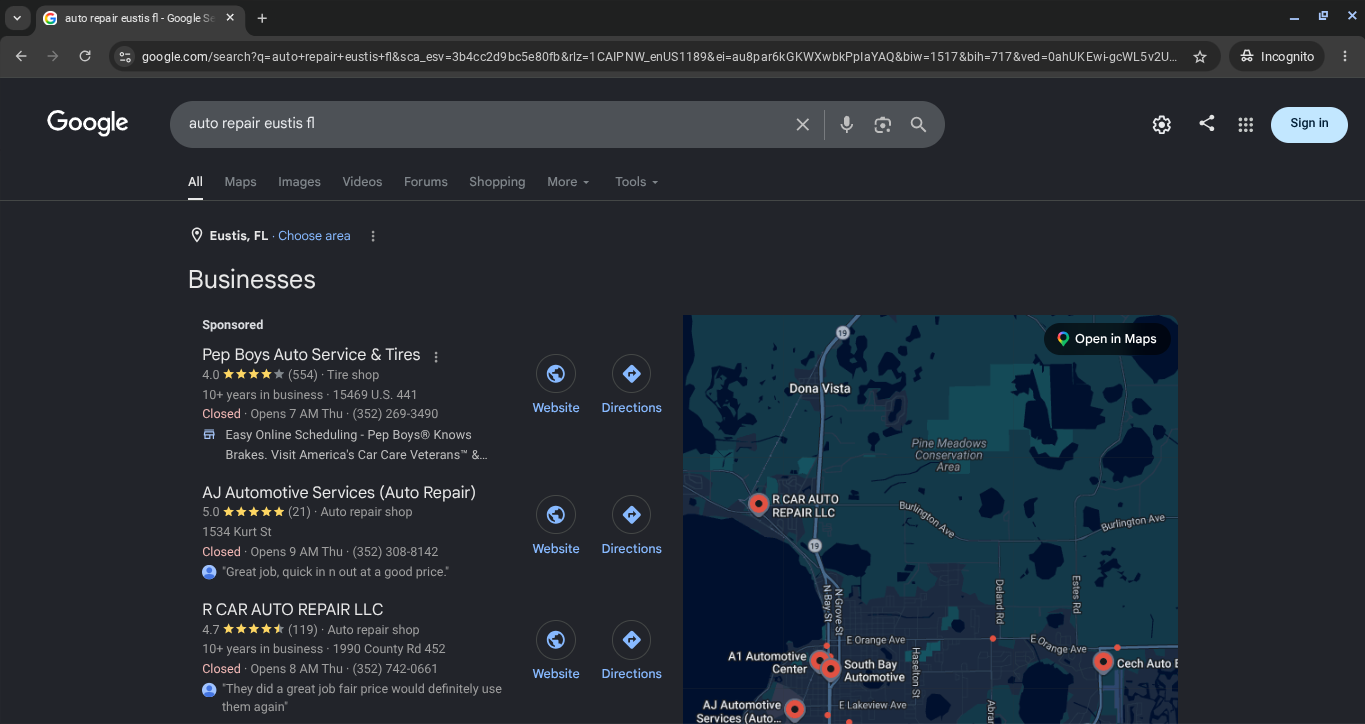Open a new tab with the plus button
This screenshot has width=1365, height=724.
click(262, 18)
